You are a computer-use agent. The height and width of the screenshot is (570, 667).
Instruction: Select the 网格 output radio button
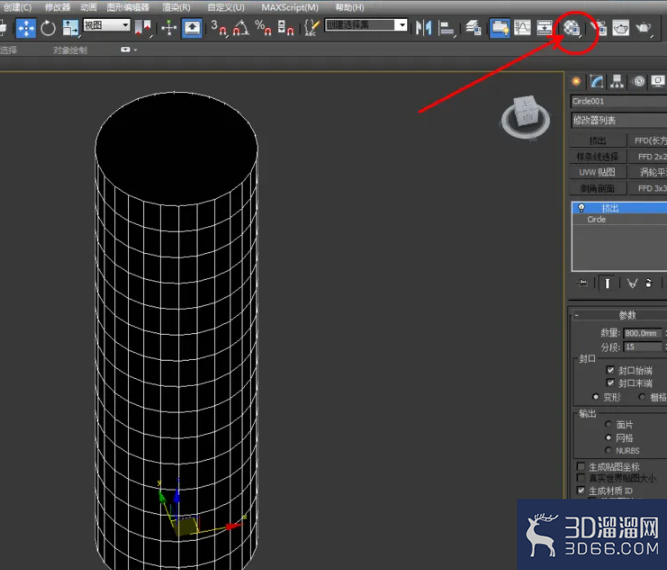point(608,437)
